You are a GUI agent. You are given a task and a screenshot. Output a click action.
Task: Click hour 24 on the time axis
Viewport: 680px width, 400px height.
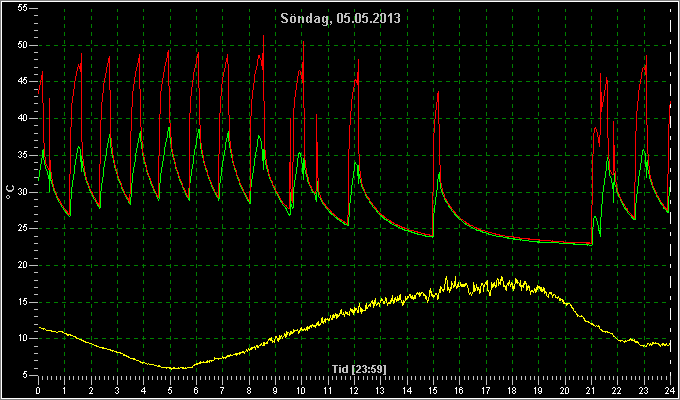coord(670,390)
